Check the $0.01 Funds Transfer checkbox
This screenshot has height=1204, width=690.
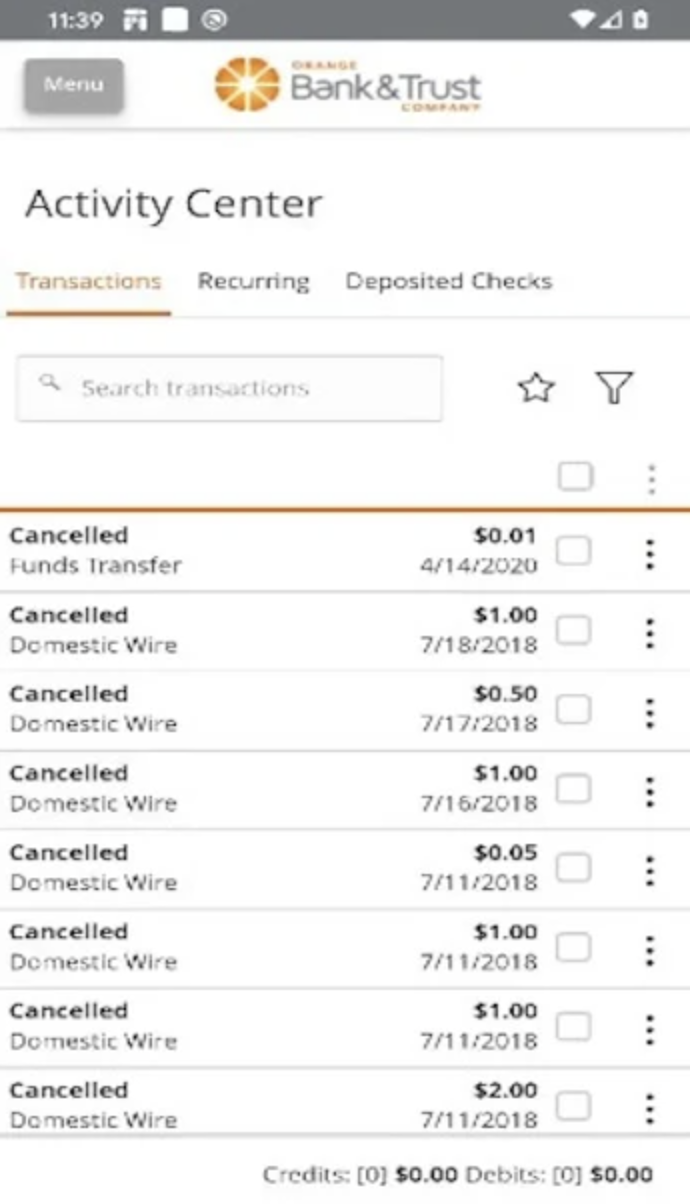click(x=573, y=551)
